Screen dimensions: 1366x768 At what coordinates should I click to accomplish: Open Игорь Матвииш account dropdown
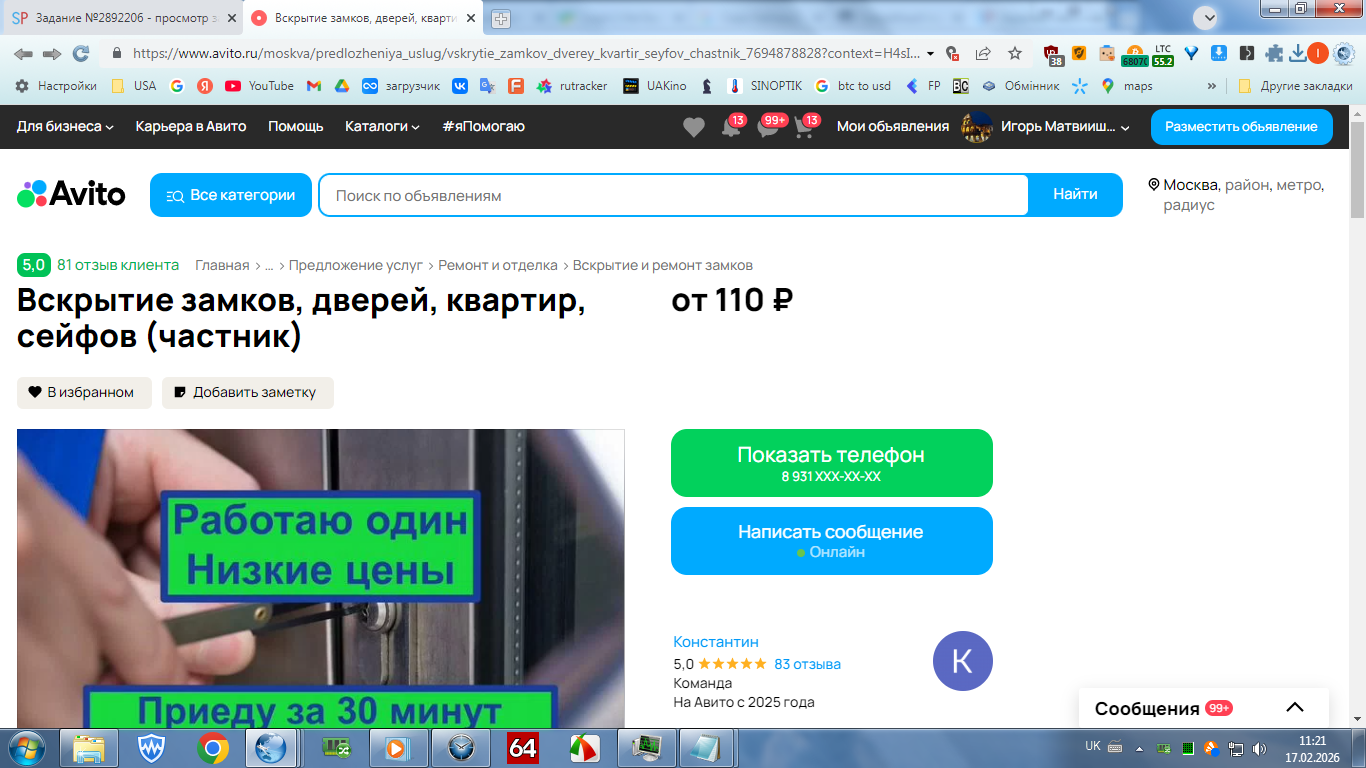tap(1065, 127)
